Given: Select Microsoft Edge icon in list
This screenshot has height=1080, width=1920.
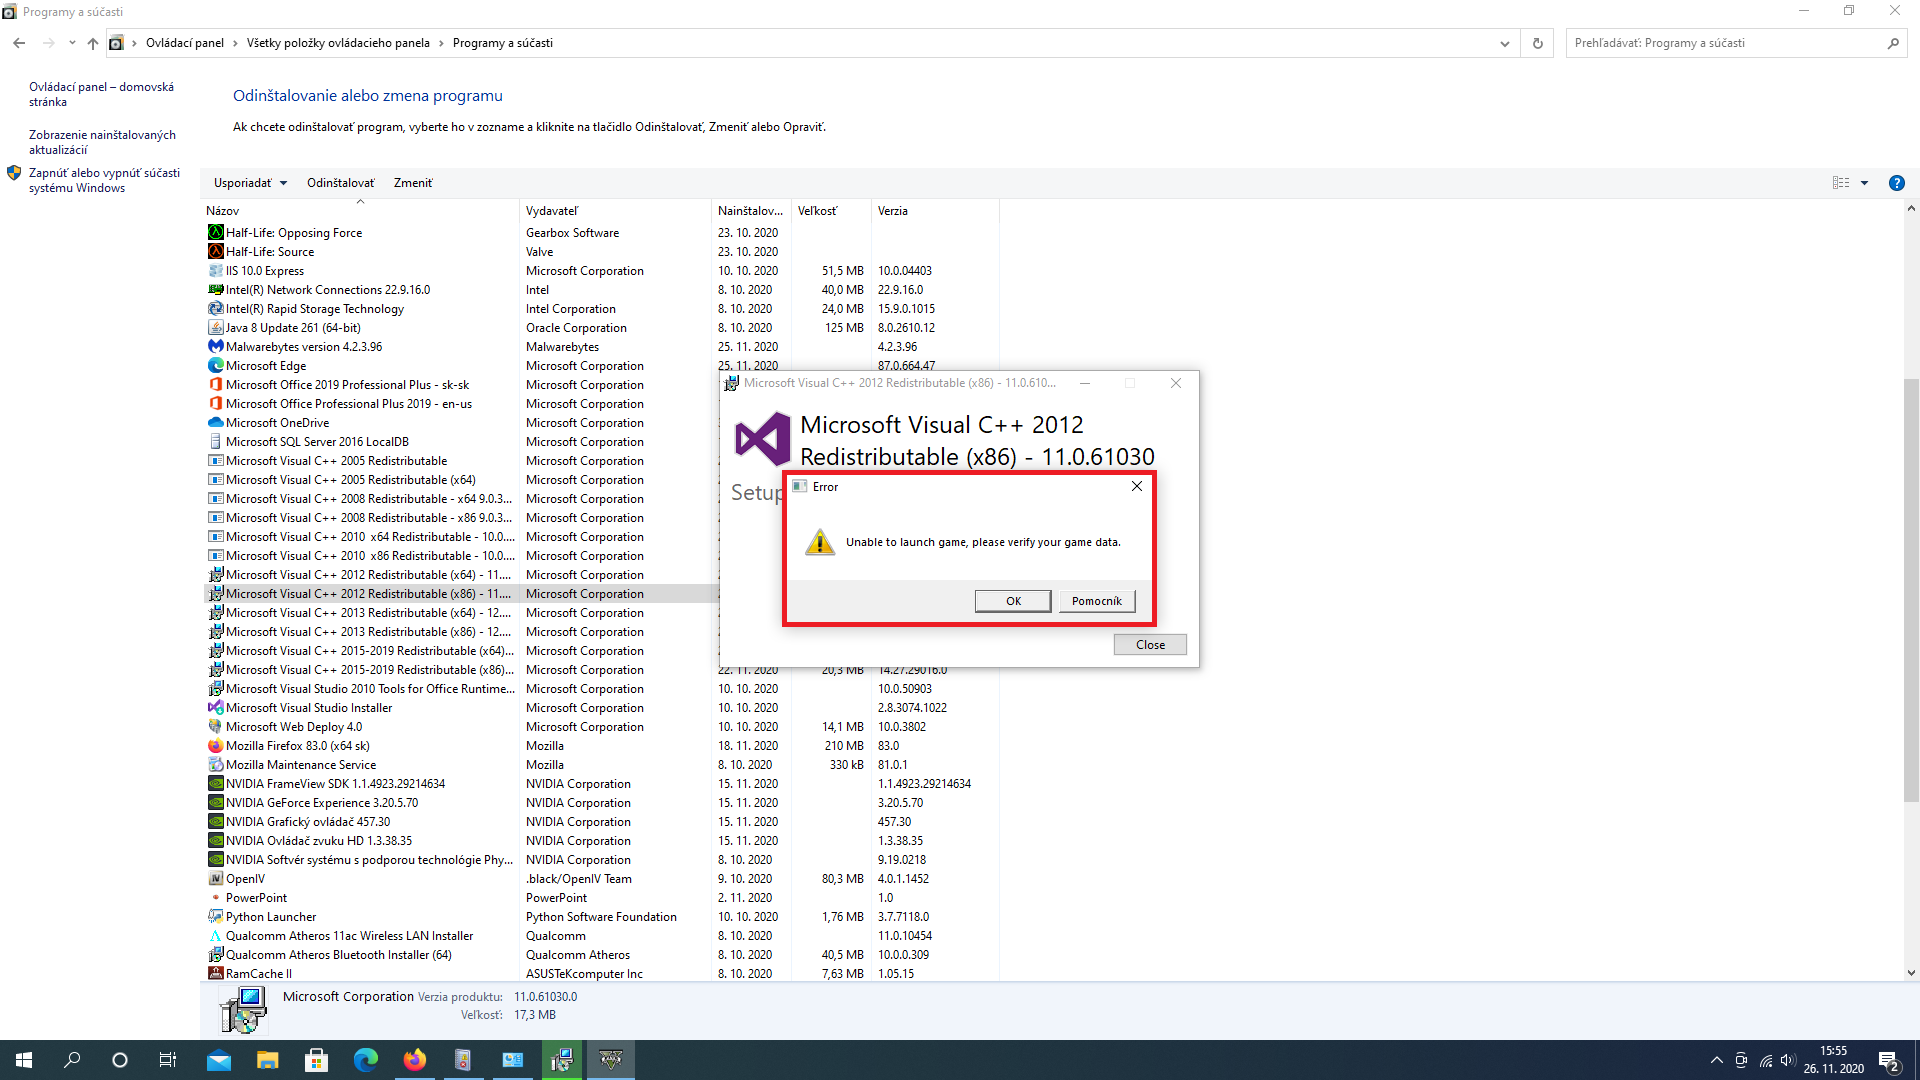Looking at the screenshot, I should pyautogui.click(x=215, y=366).
